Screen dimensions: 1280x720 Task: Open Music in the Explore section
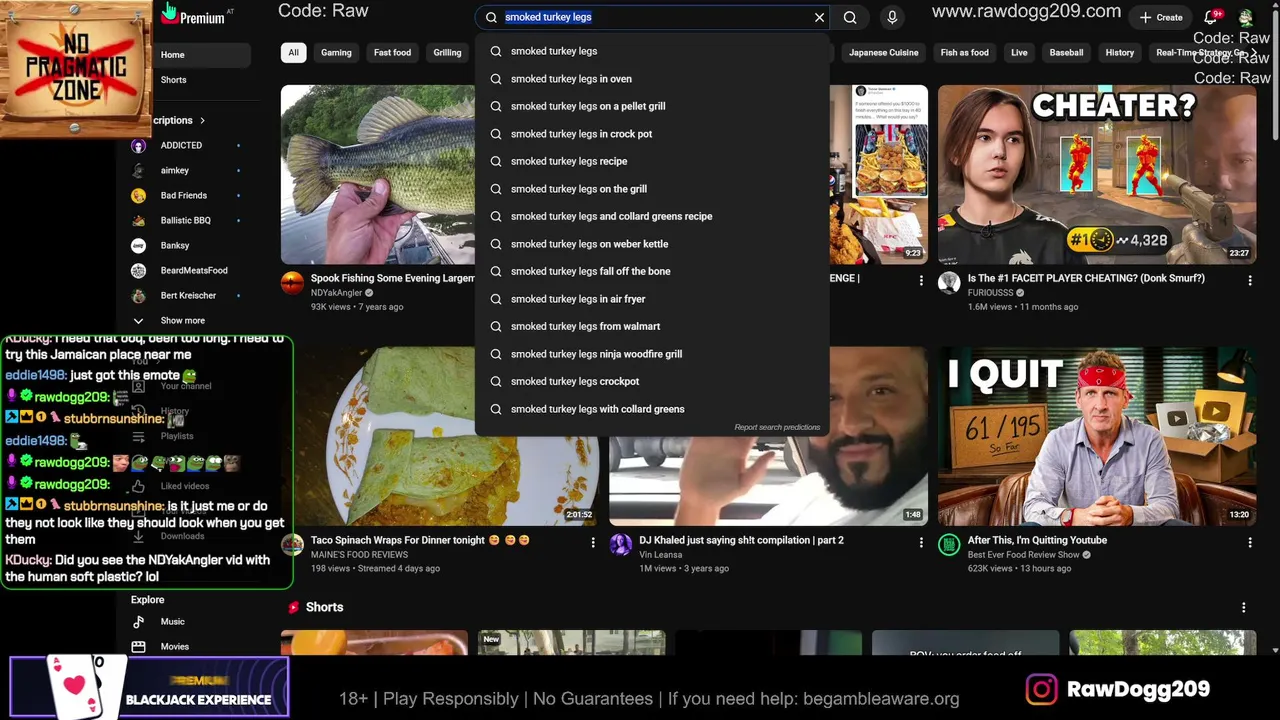[187, 622]
